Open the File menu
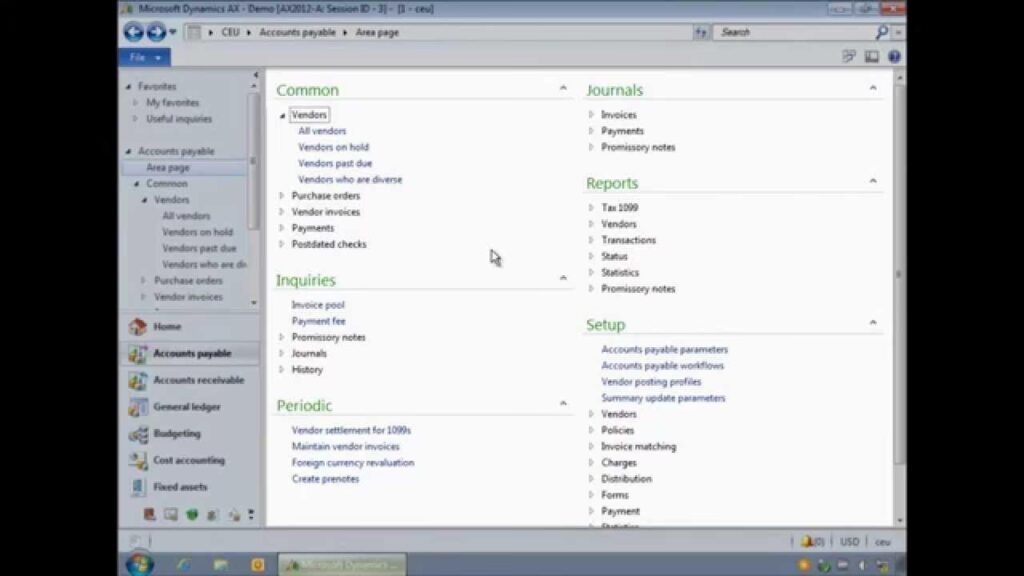The width and height of the screenshot is (1024, 576). [144, 57]
